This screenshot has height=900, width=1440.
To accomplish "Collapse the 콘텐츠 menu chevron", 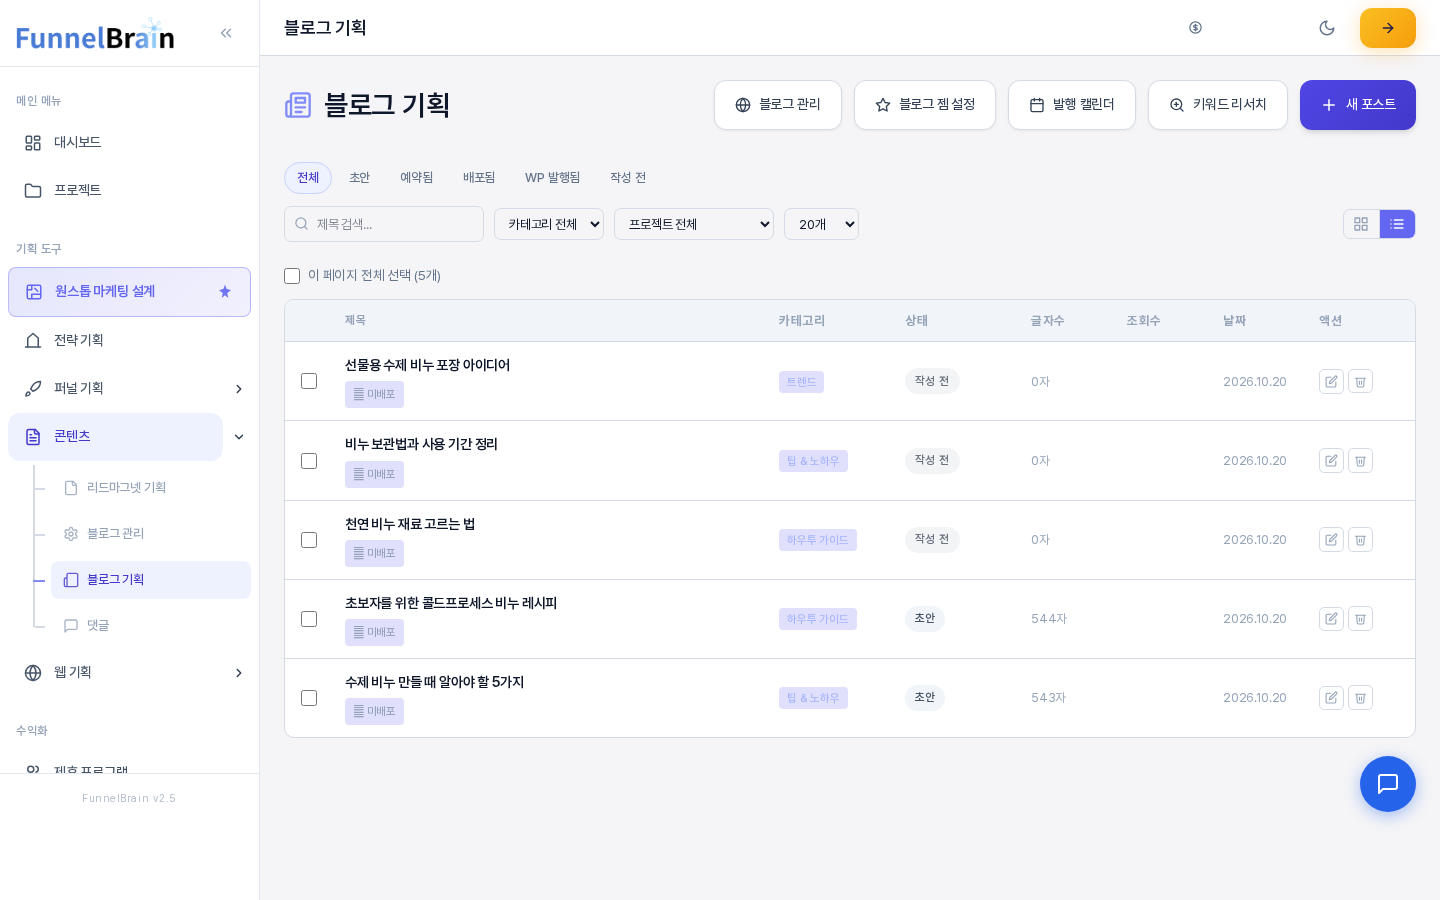I will tap(239, 437).
